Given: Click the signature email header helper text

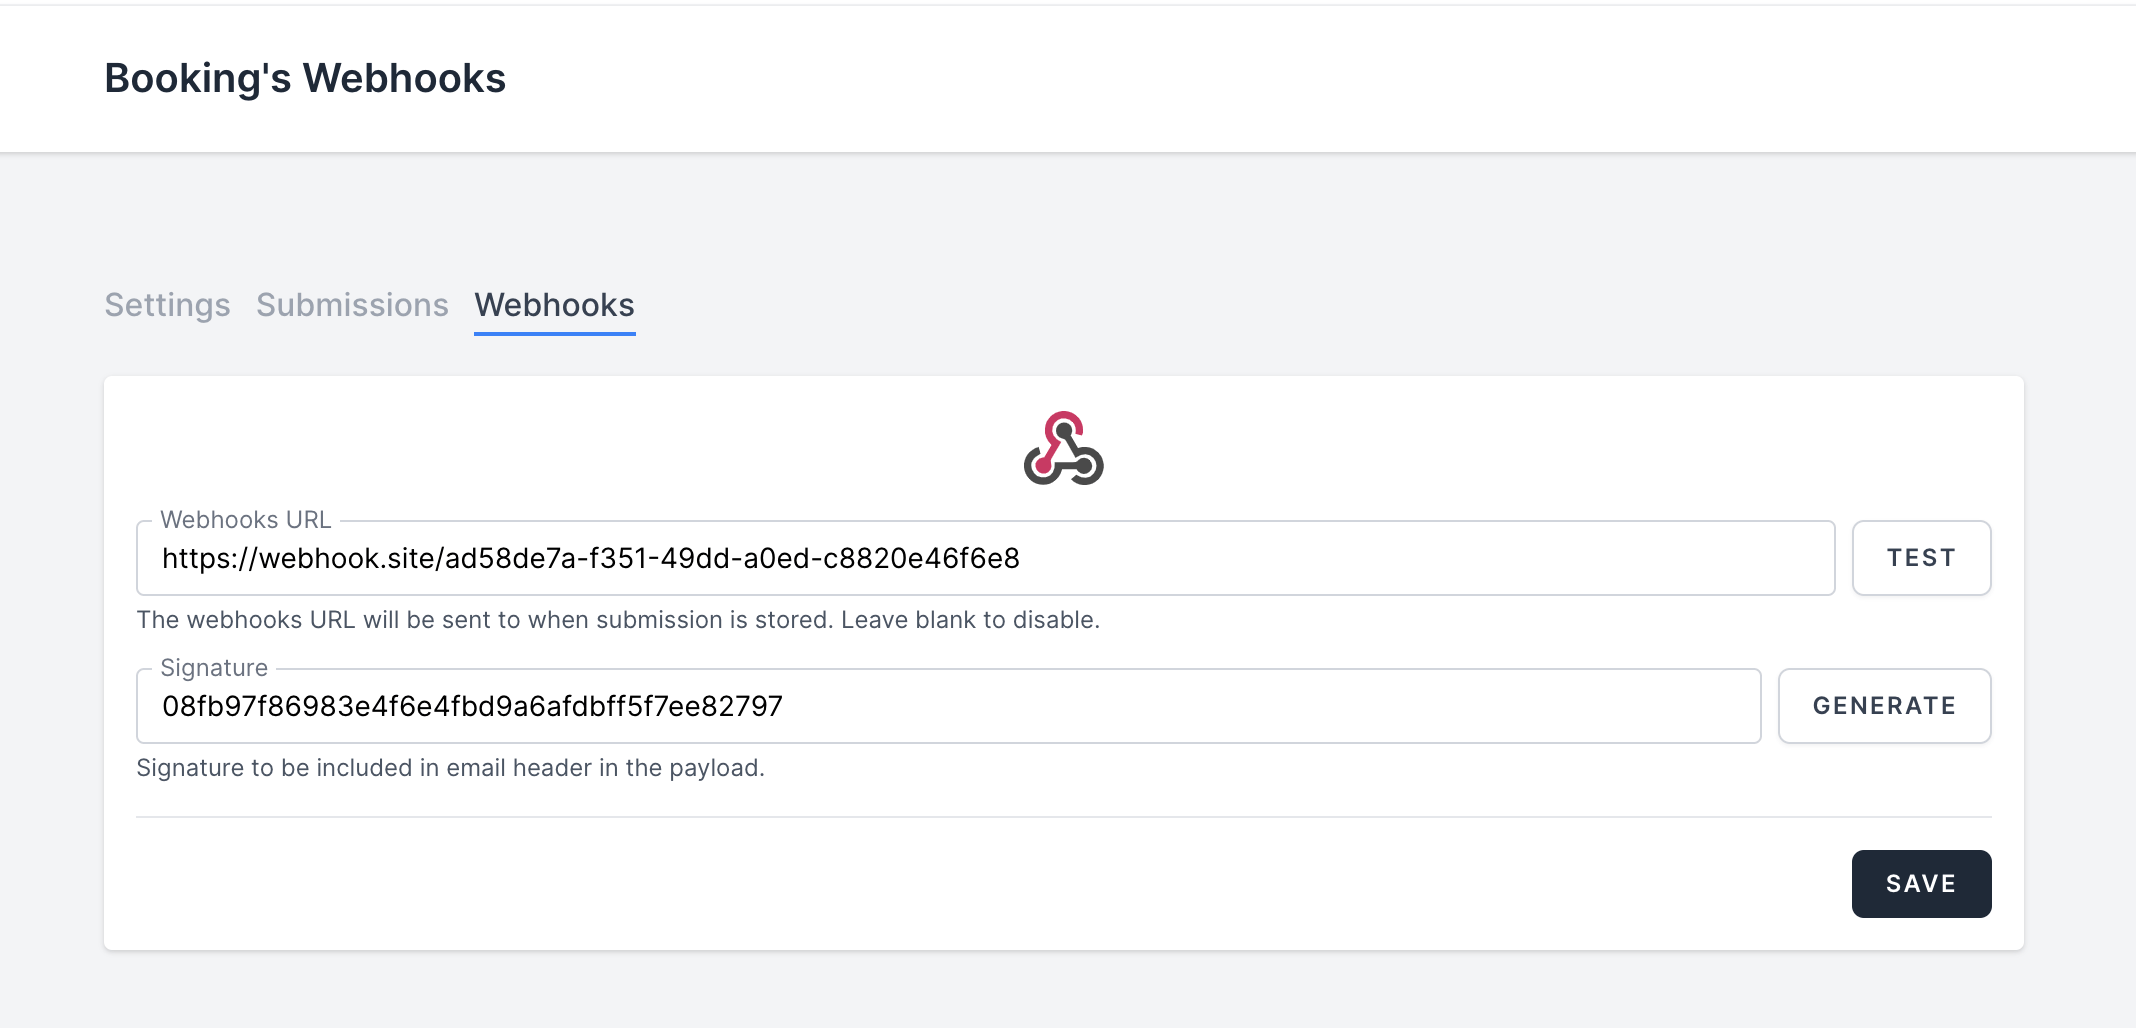Looking at the screenshot, I should pyautogui.click(x=450, y=768).
